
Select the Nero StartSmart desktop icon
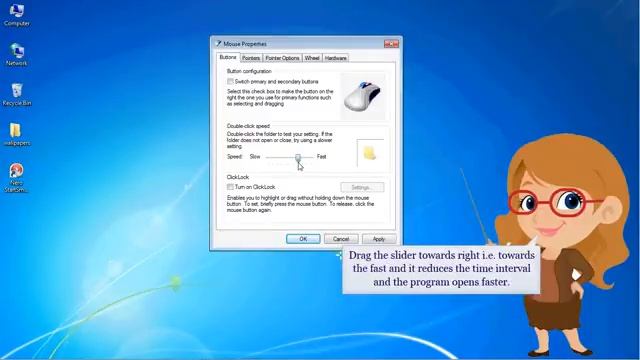point(16,178)
